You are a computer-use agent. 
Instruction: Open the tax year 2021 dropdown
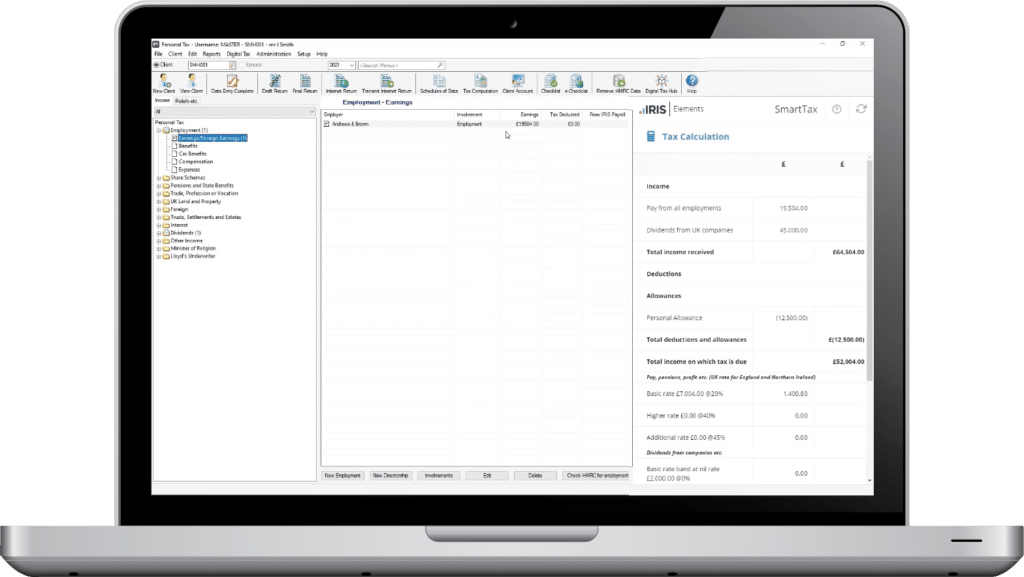[x=340, y=65]
